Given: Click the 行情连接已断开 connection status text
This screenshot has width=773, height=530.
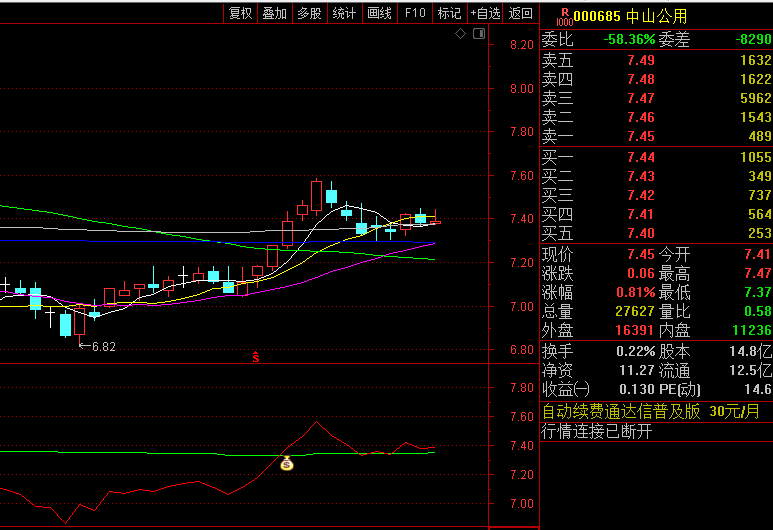Looking at the screenshot, I should tap(597, 432).
